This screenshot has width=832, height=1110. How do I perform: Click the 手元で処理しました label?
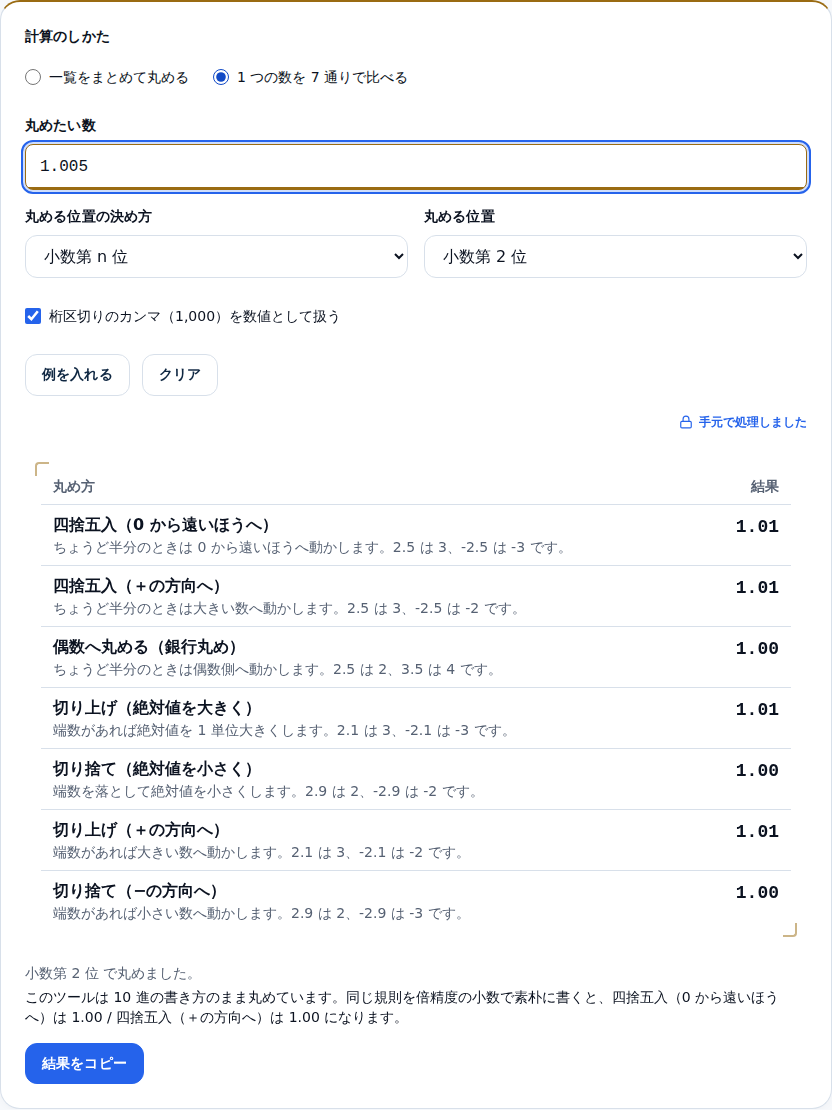tap(753, 423)
